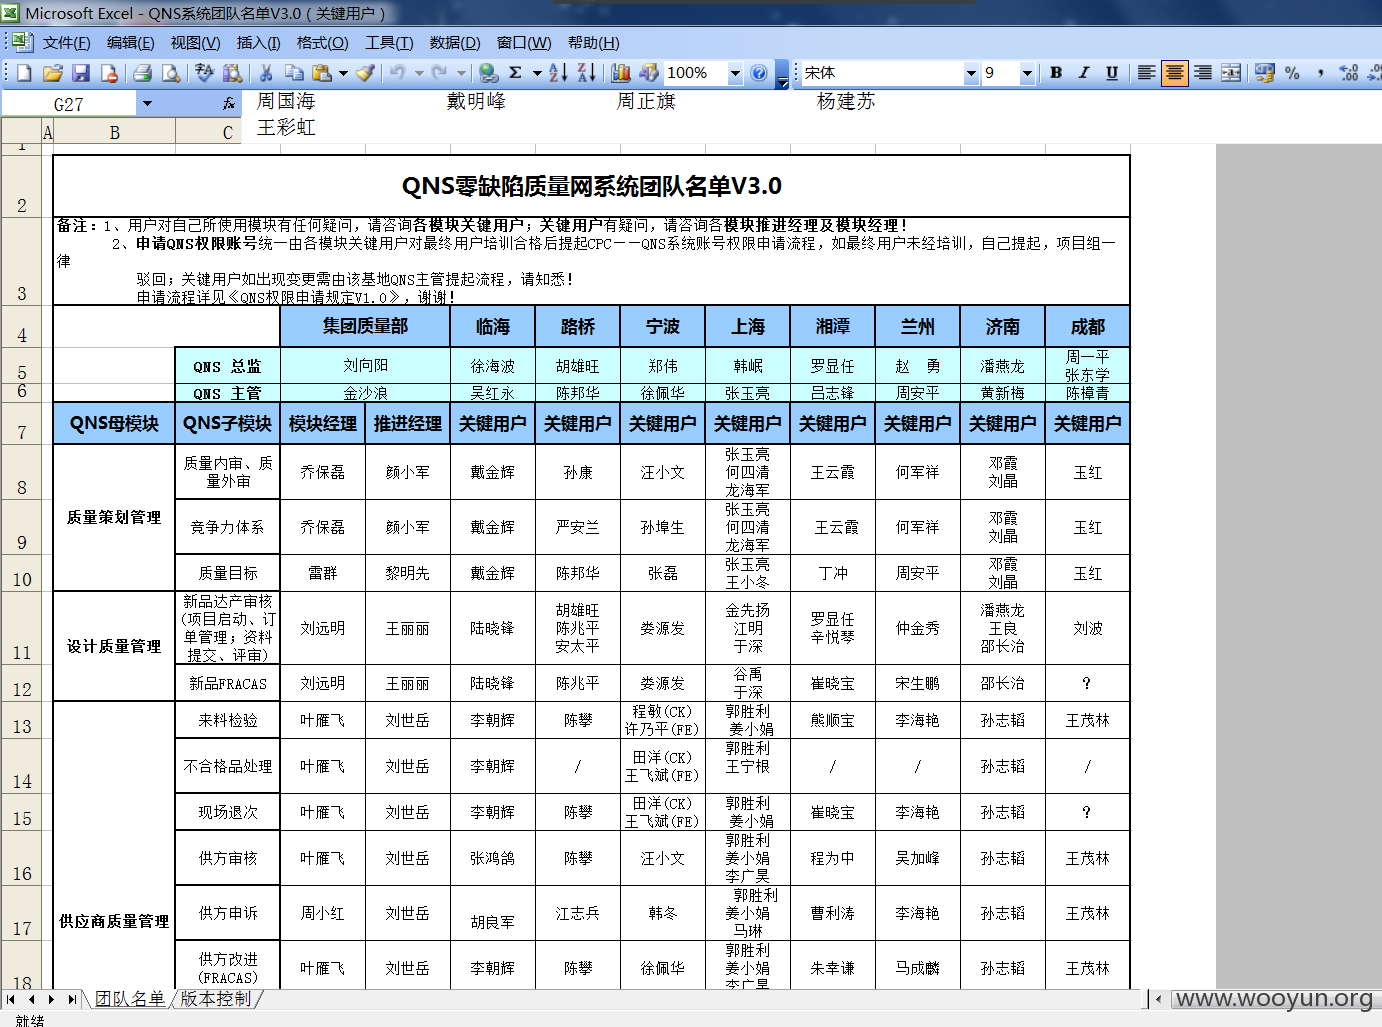
Task: Open Print Preview
Action: click(x=171, y=73)
